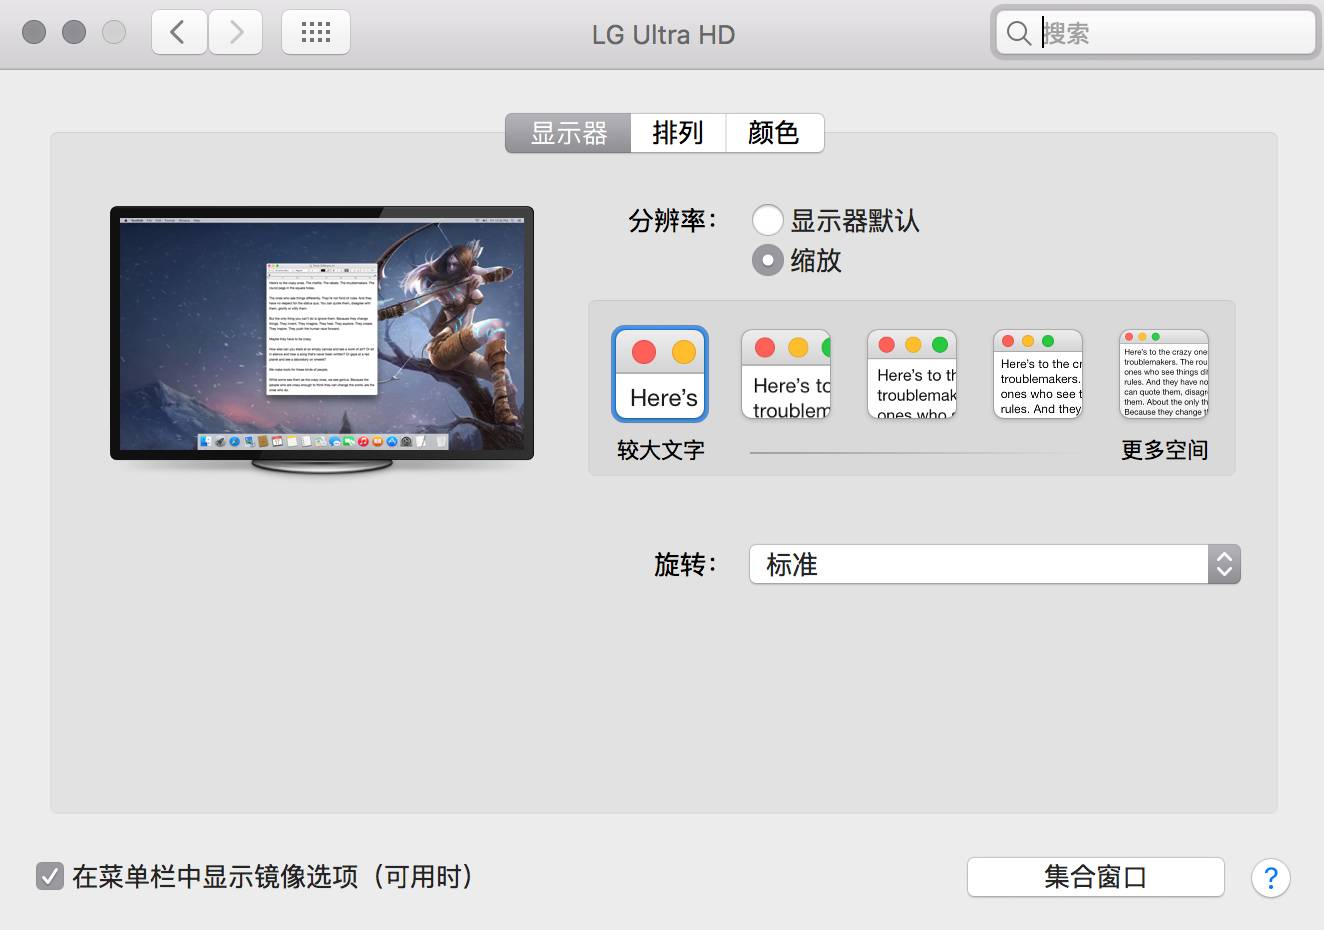Select the 缩放 resolution option

pos(767,261)
